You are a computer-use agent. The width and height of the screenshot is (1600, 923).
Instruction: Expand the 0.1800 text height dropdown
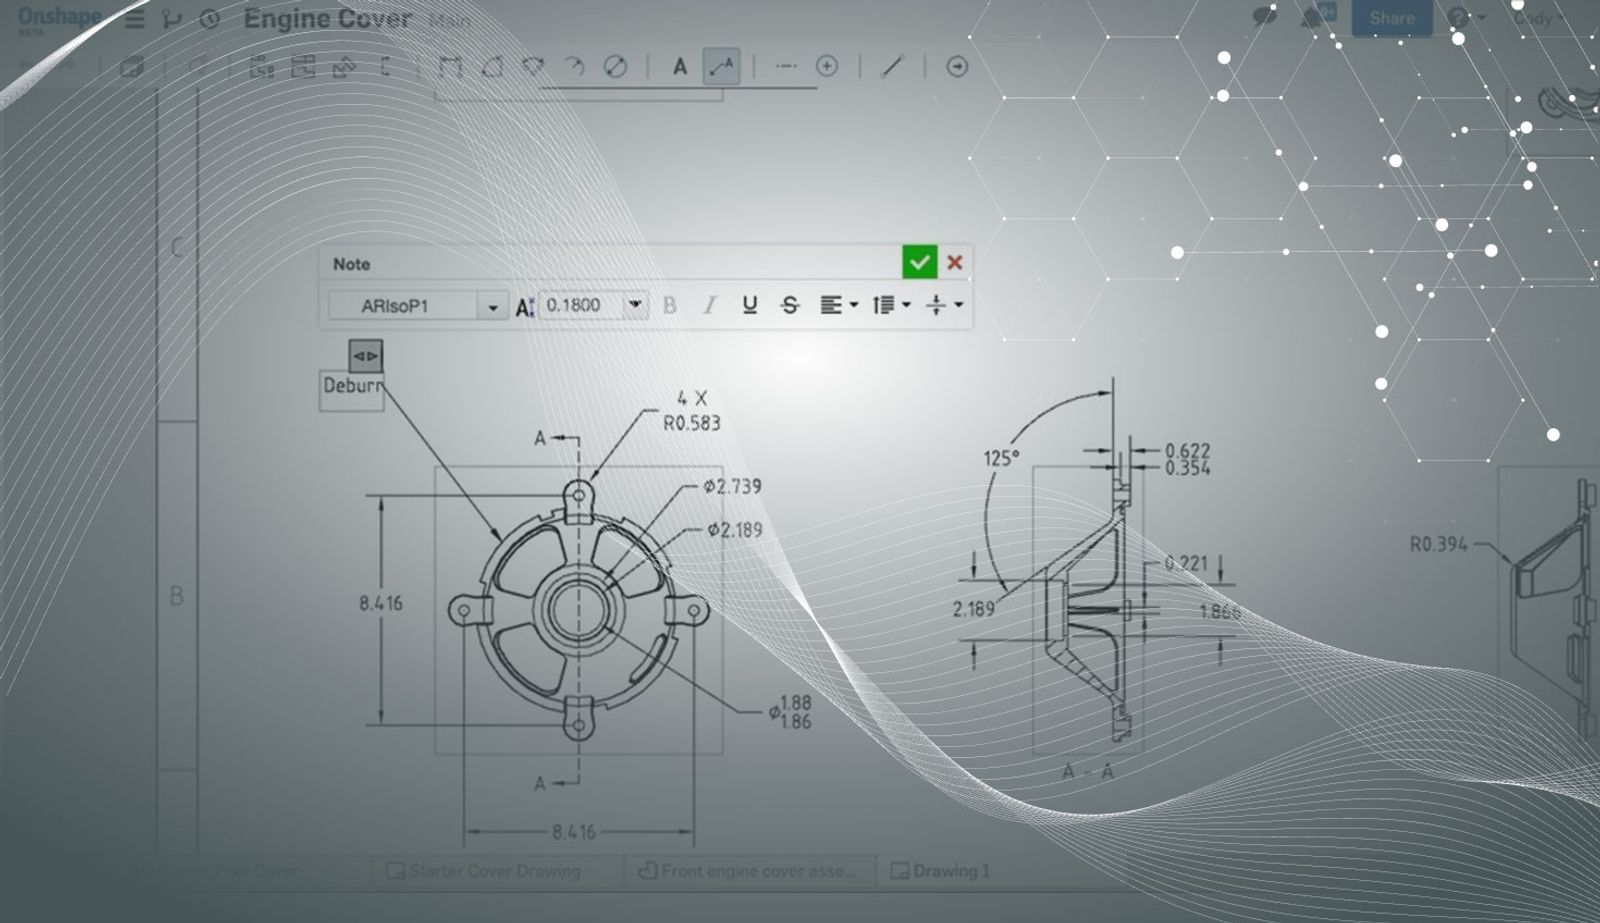point(635,305)
